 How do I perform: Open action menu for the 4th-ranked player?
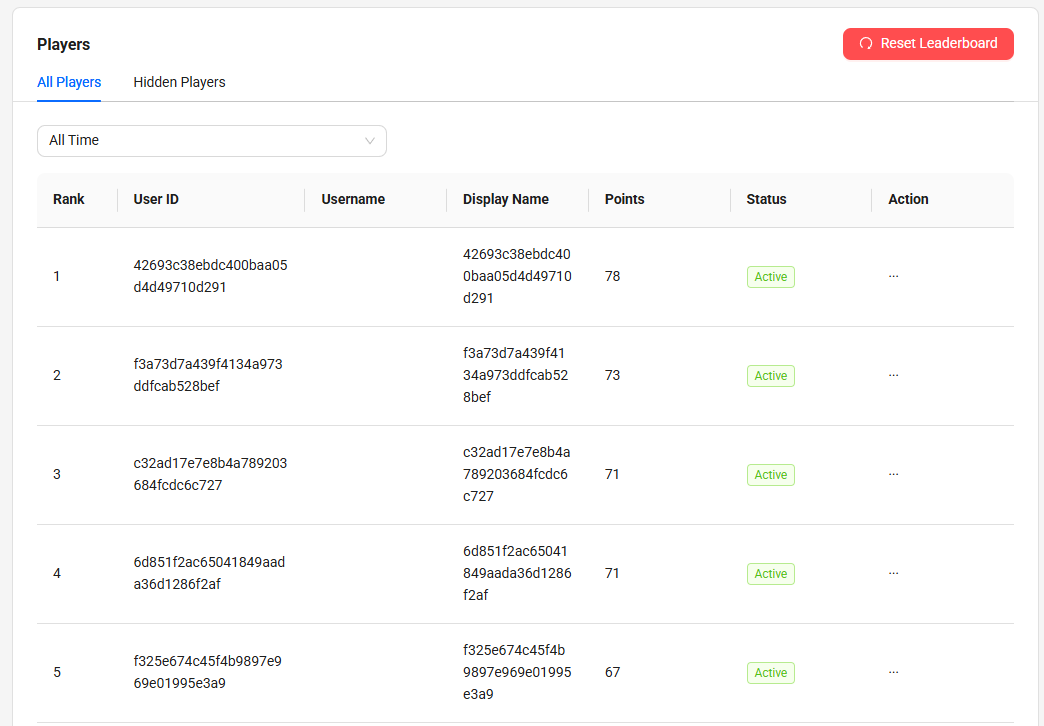click(x=894, y=573)
